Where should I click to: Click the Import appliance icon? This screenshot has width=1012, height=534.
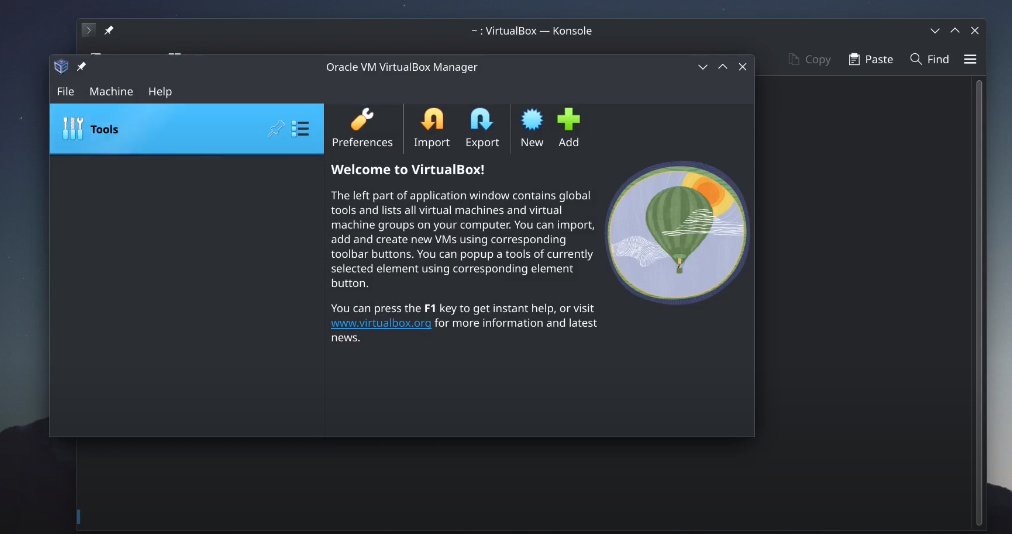(432, 121)
